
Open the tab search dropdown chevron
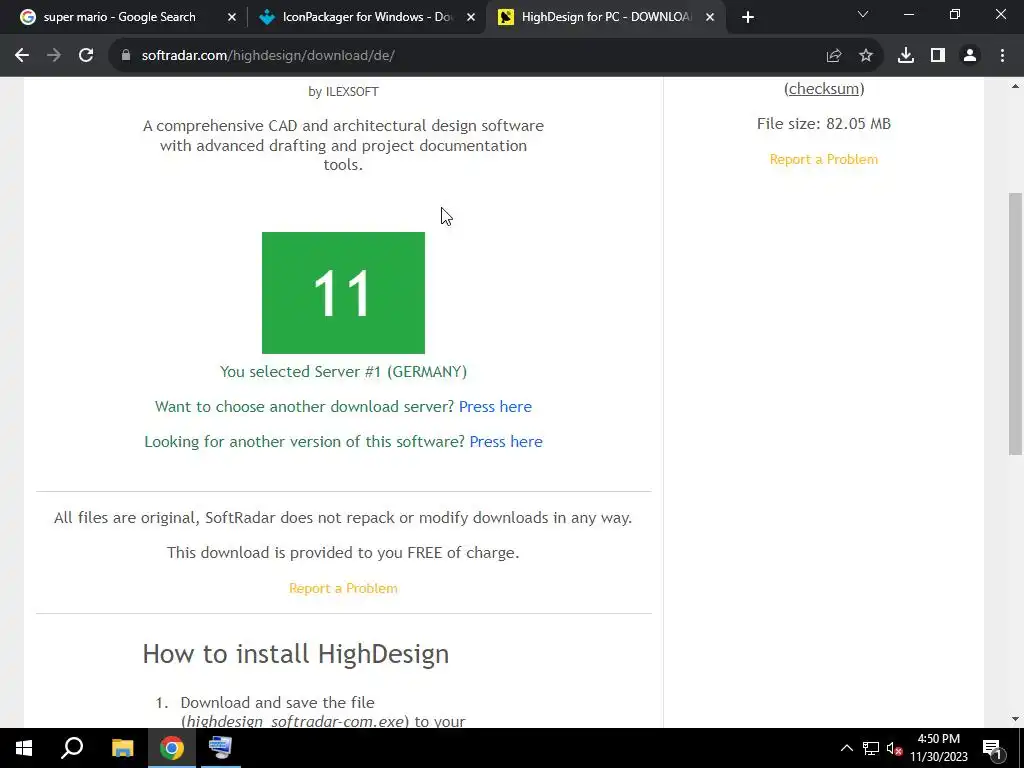[863, 14]
